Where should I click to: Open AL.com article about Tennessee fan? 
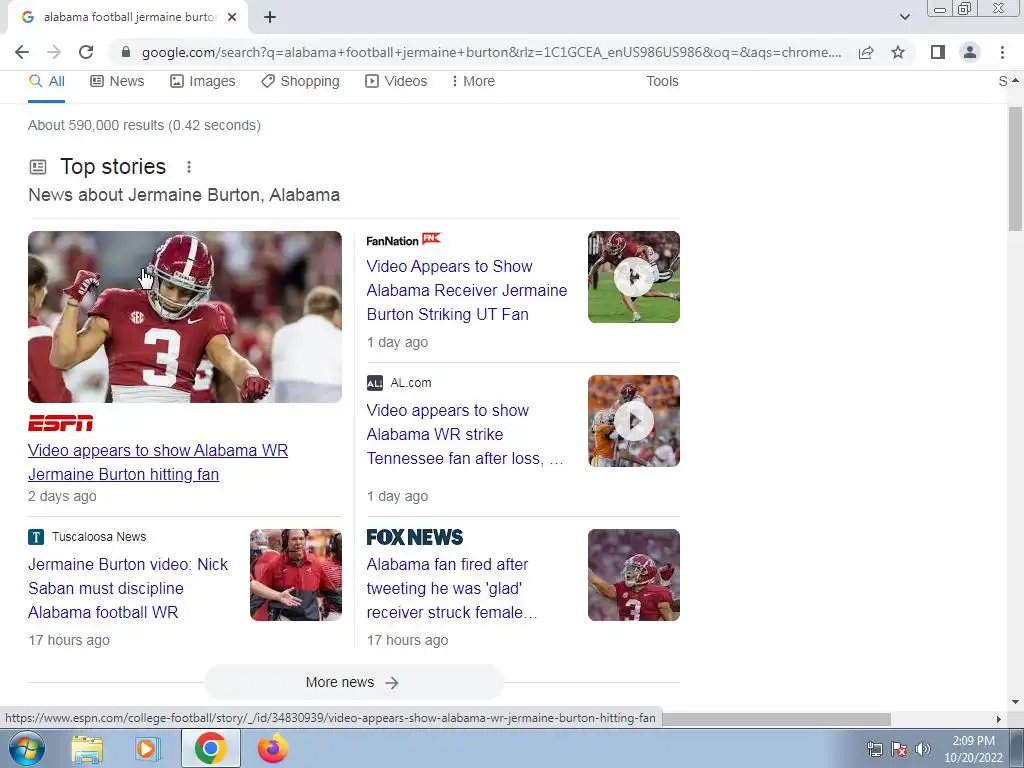pos(465,434)
